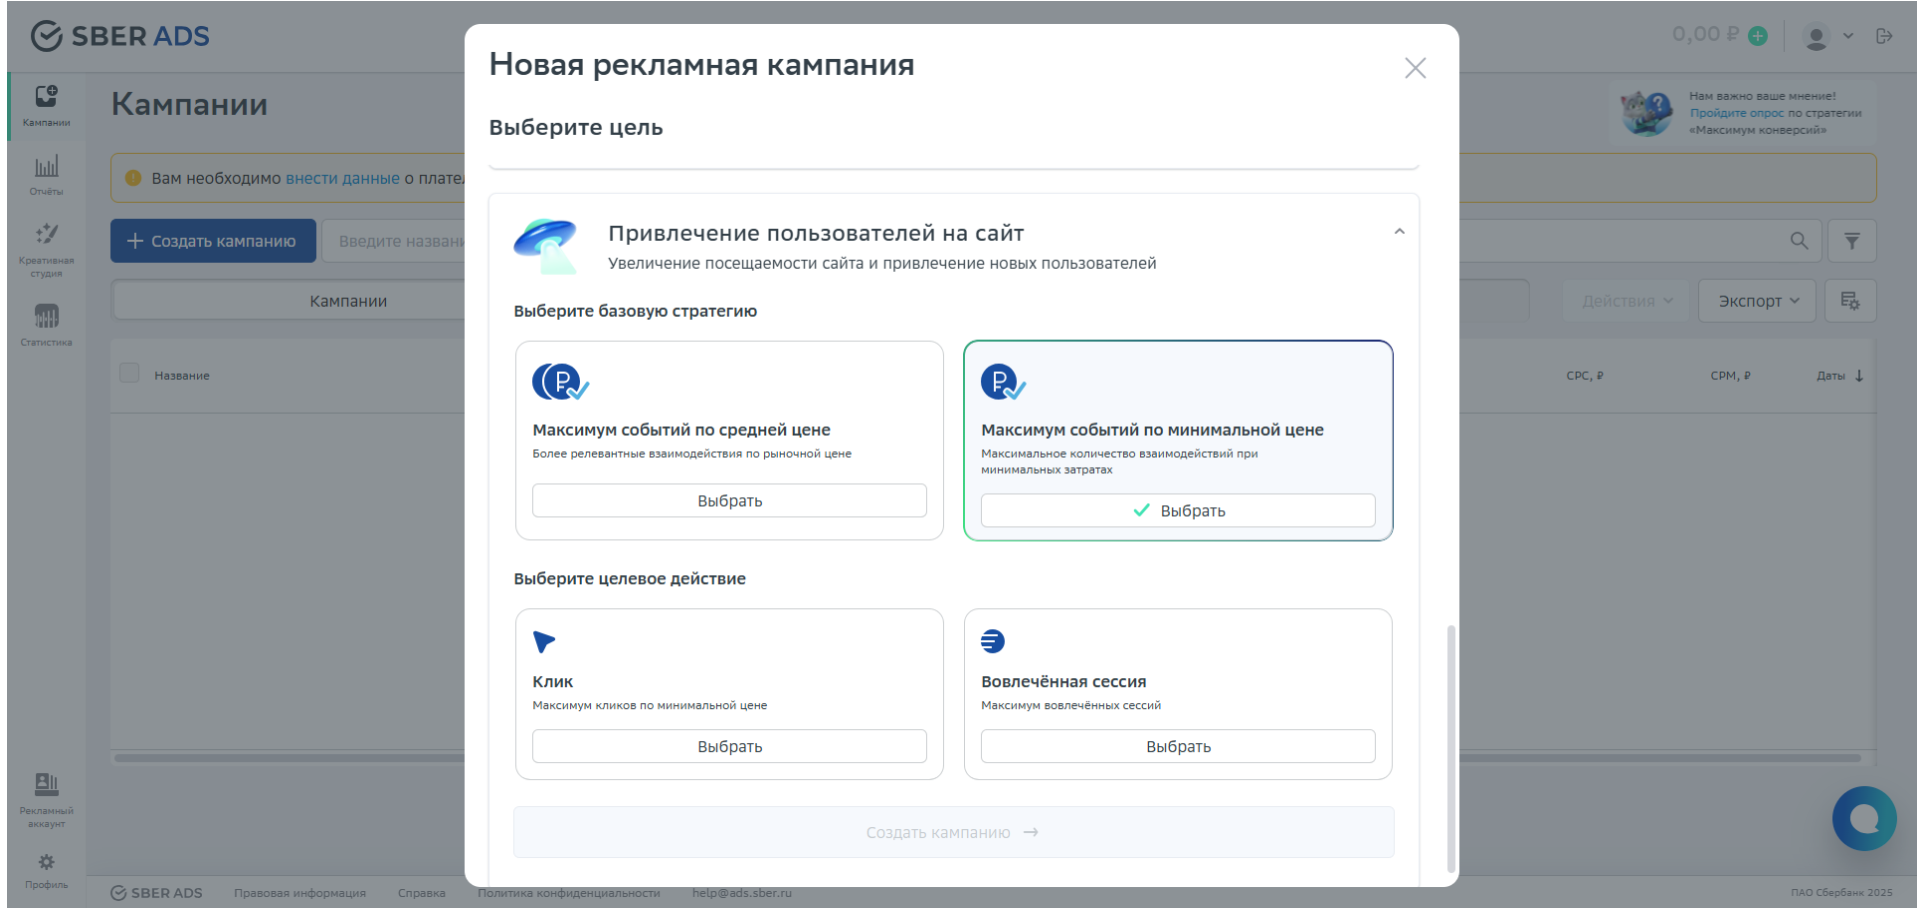Select strategy Максимум событий по средней цене

[729, 500]
